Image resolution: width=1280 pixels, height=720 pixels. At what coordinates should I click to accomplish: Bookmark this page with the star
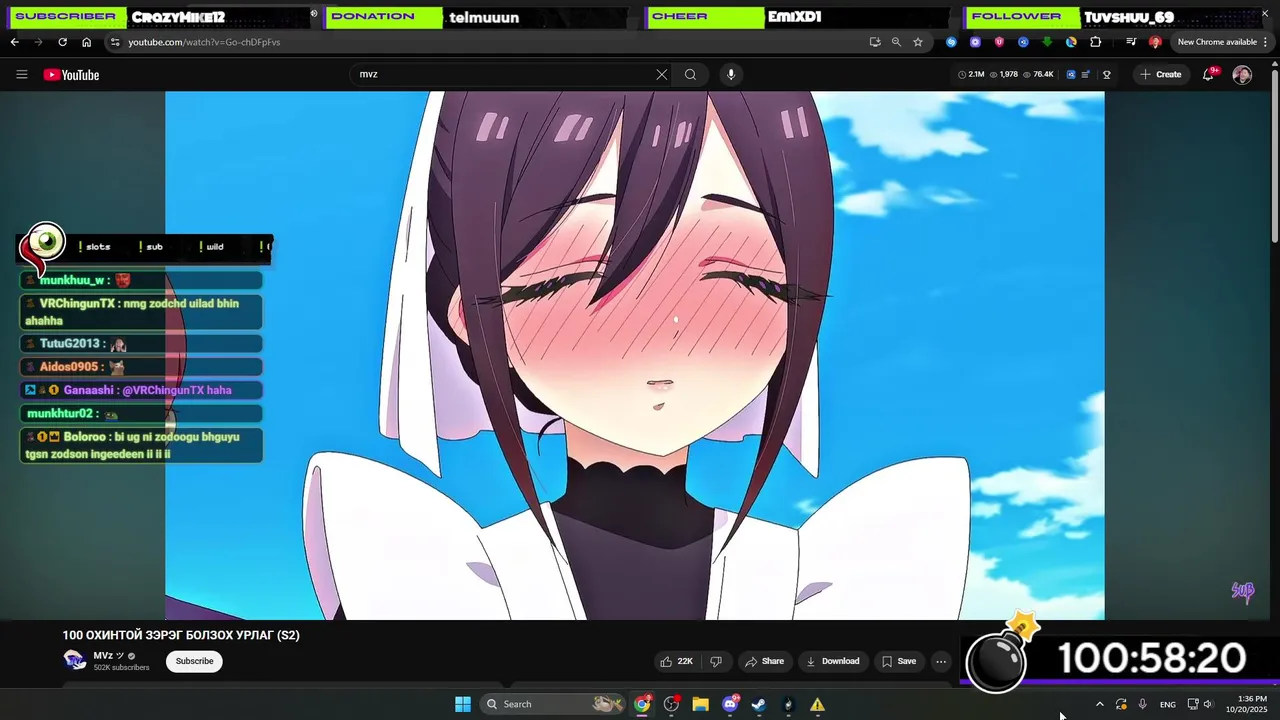click(x=918, y=42)
